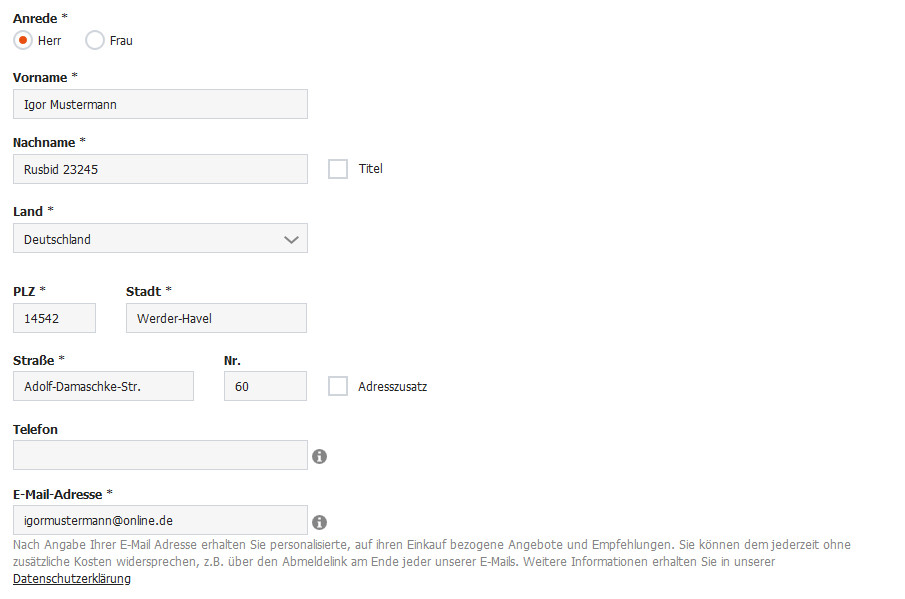Viewport: 905px width, 599px height.
Task: Enable the Titel checkbox
Action: click(338, 169)
